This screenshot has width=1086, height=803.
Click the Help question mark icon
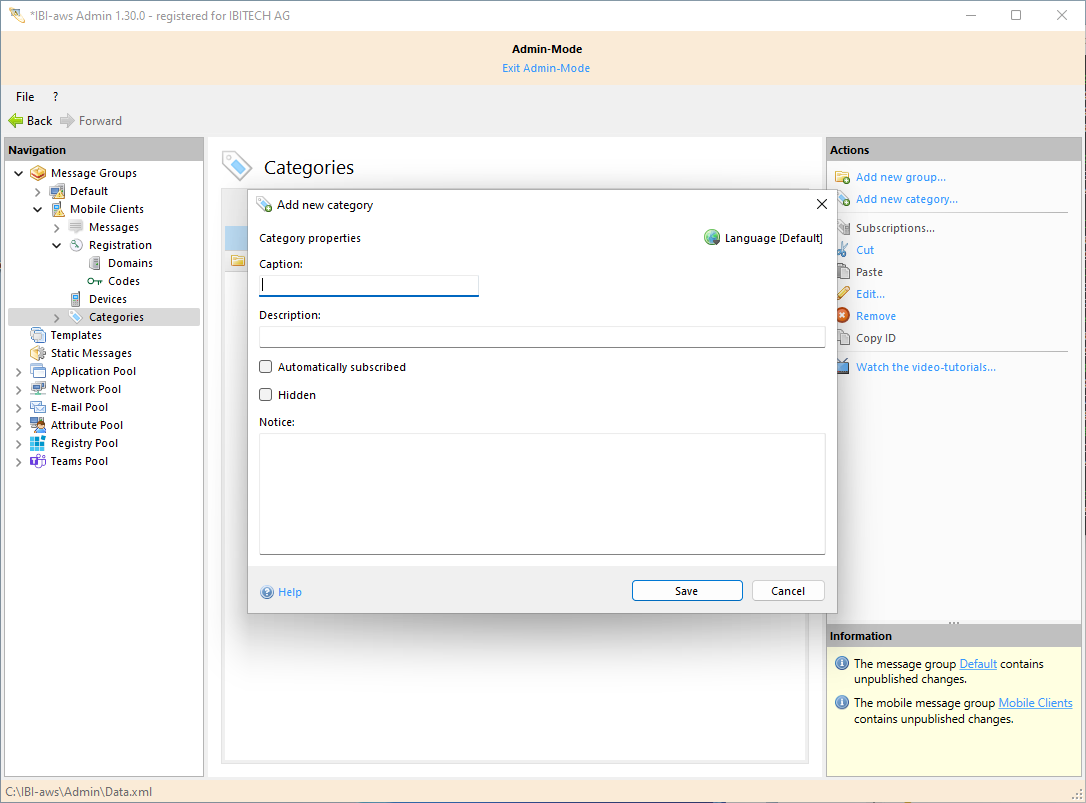pos(267,592)
